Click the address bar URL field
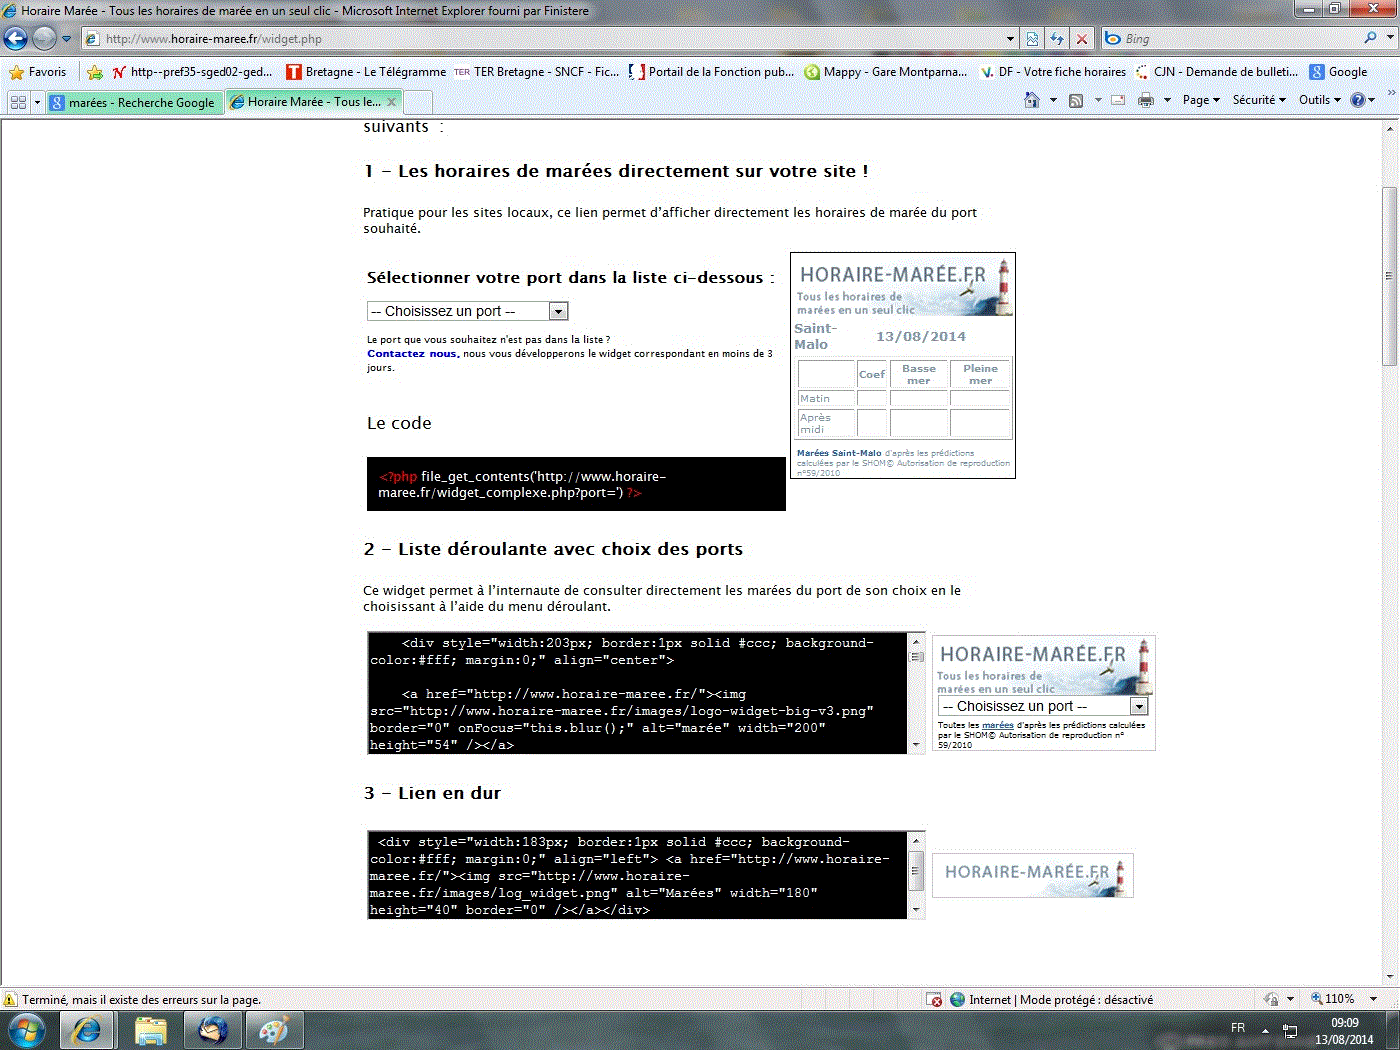Viewport: 1400px width, 1050px height. (542, 39)
